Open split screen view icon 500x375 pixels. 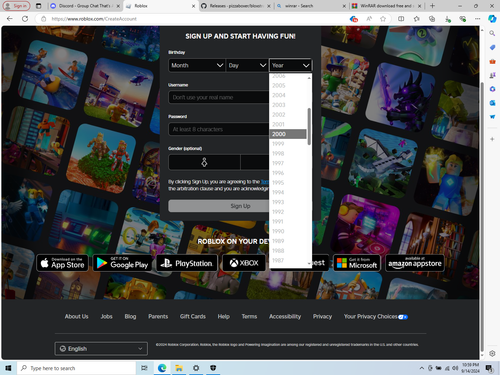click(401, 19)
